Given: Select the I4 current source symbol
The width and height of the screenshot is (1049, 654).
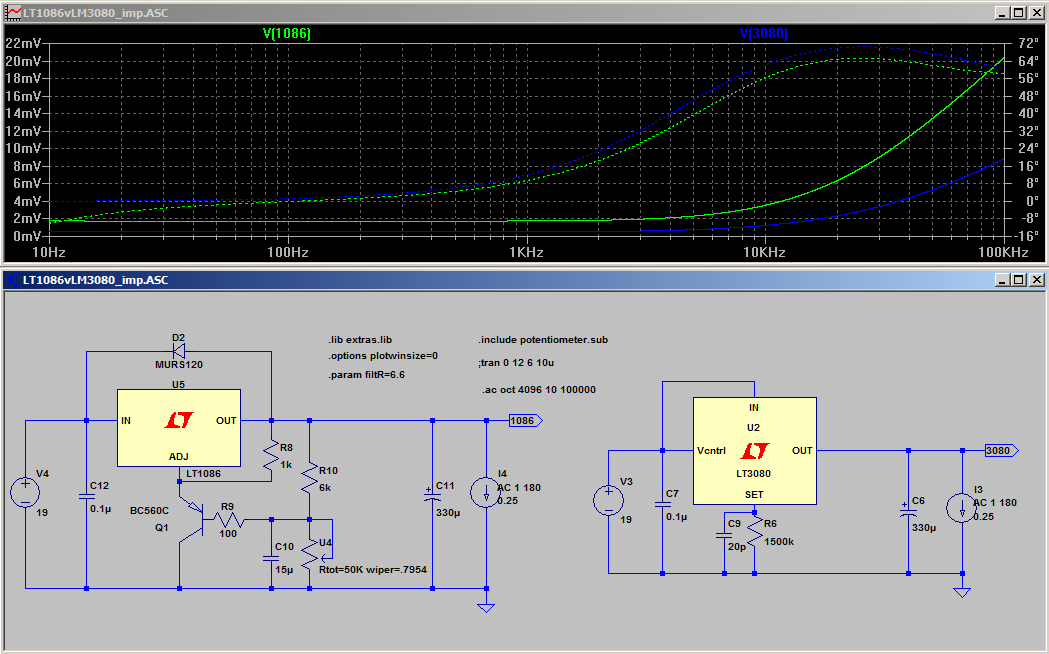Looking at the screenshot, I should (486, 493).
